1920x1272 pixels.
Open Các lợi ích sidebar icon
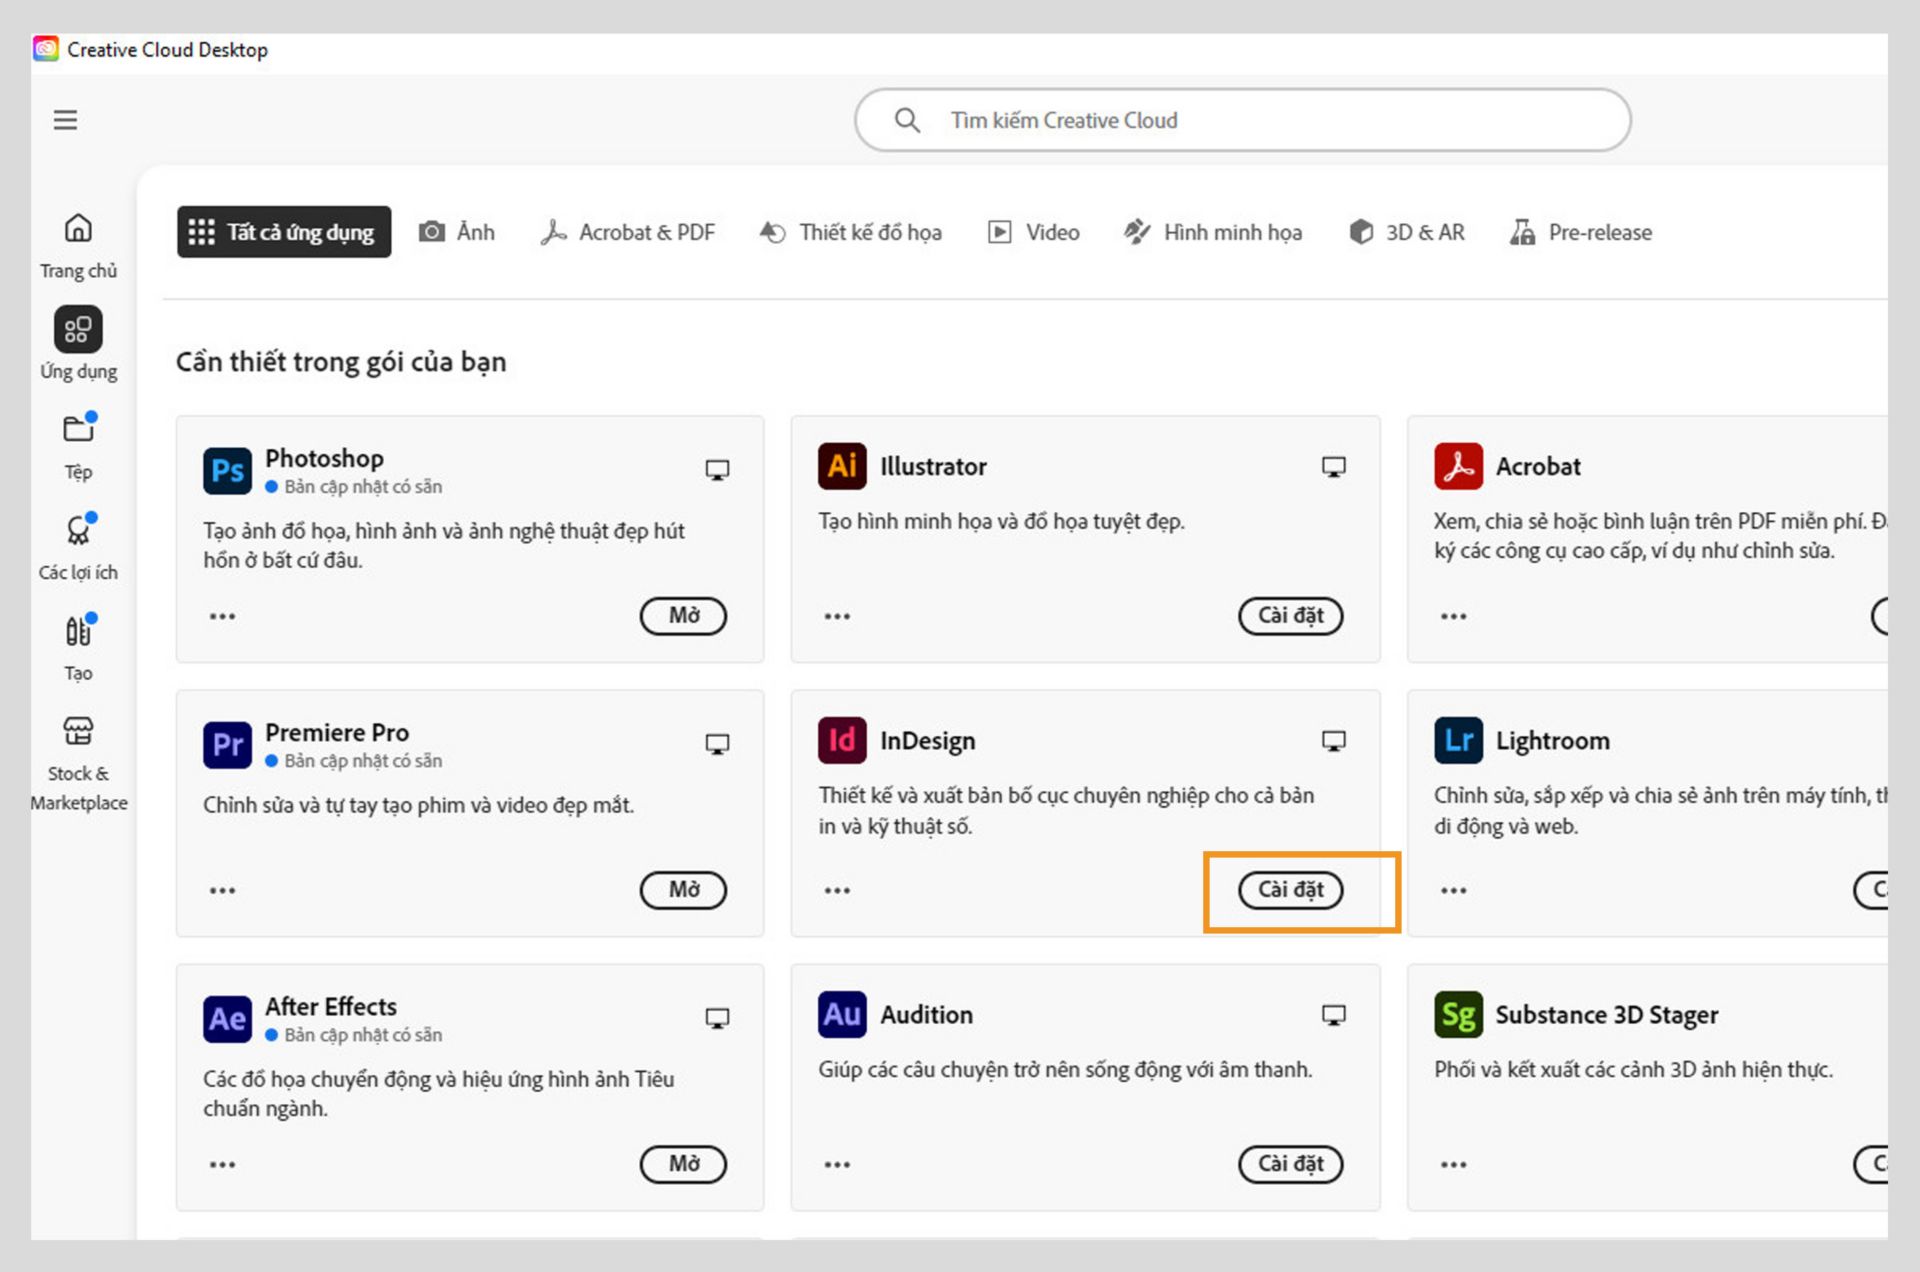(78, 530)
